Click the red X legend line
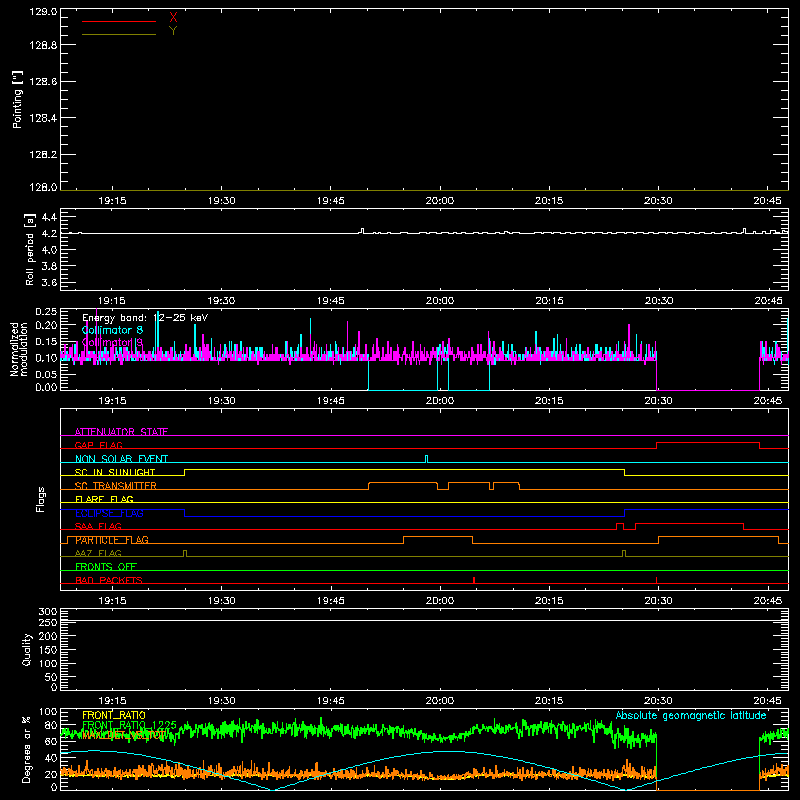 pos(119,21)
